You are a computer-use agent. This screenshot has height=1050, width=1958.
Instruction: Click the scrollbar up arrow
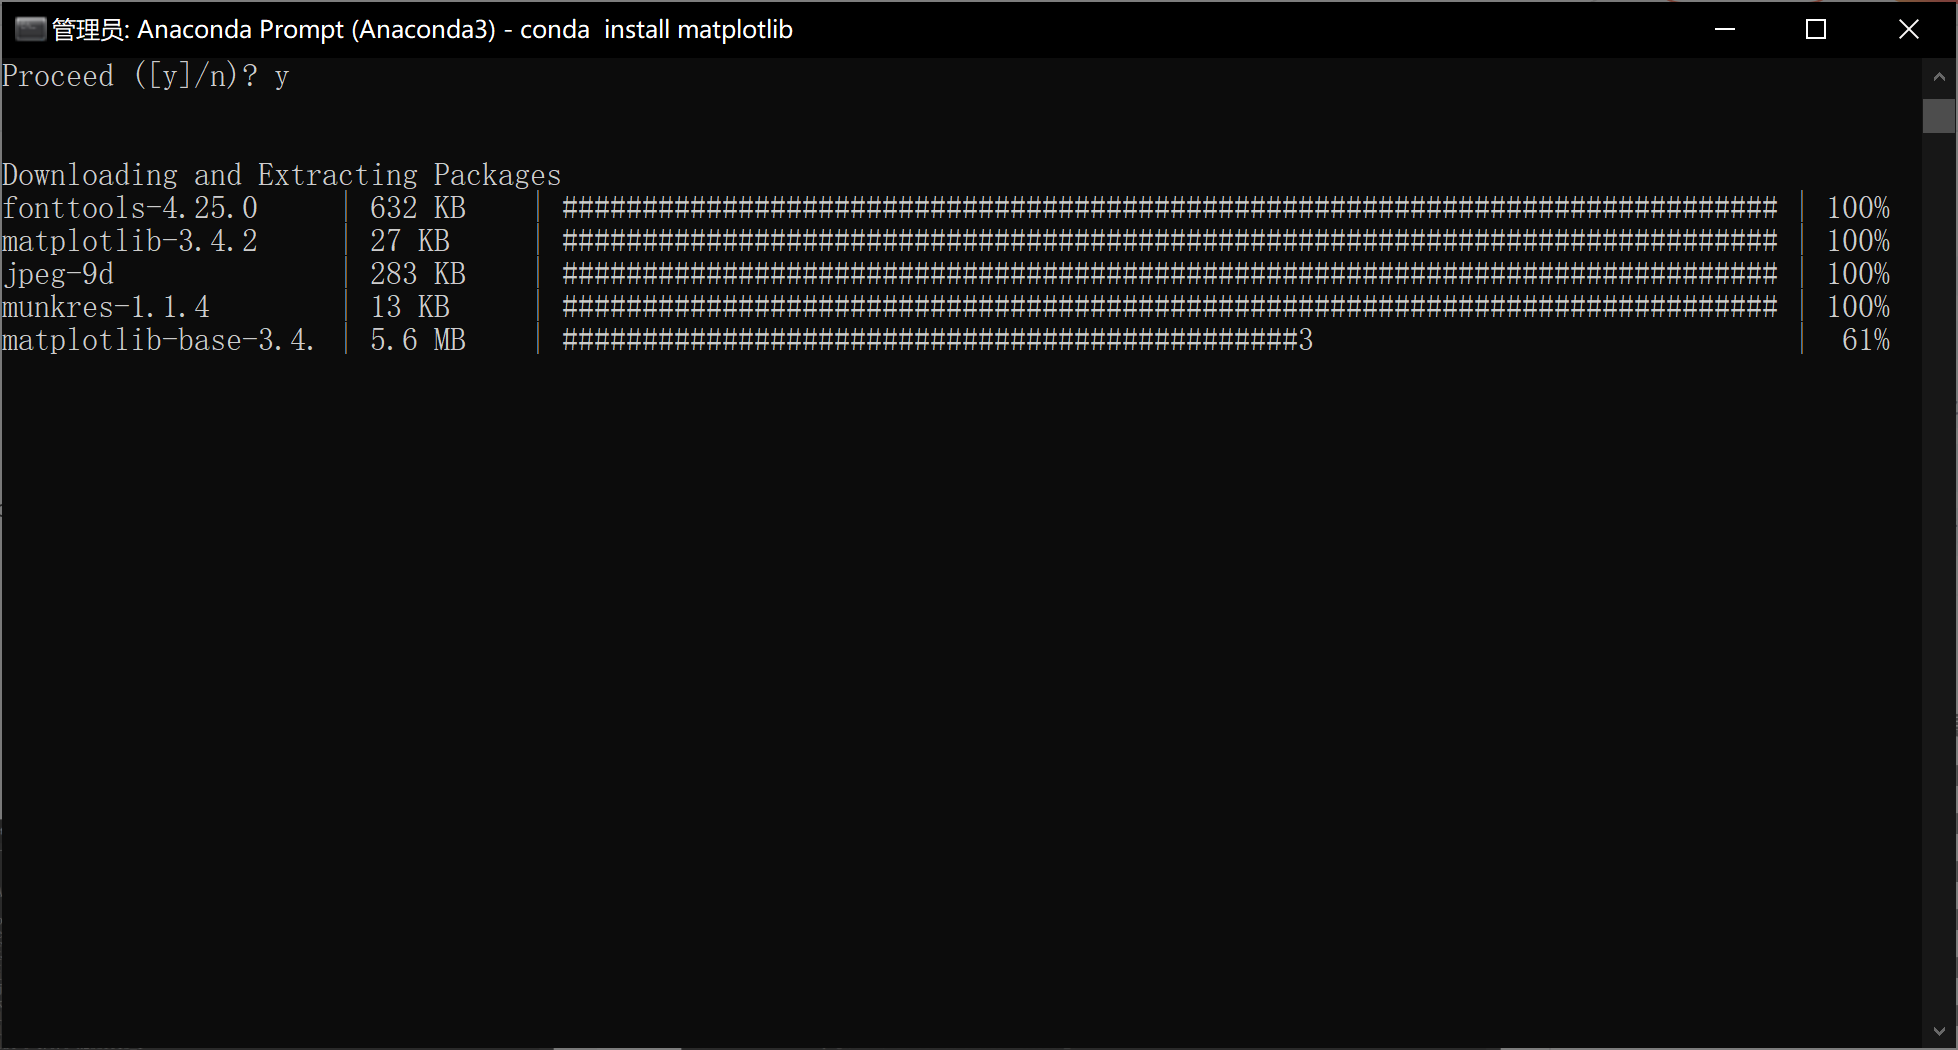pos(1939,76)
